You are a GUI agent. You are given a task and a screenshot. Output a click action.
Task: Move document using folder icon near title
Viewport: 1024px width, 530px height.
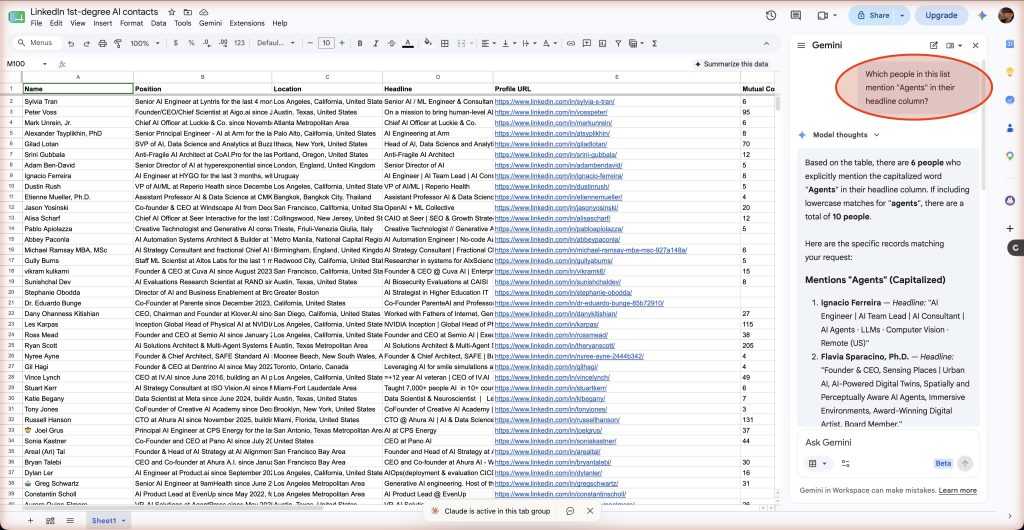[188, 12]
